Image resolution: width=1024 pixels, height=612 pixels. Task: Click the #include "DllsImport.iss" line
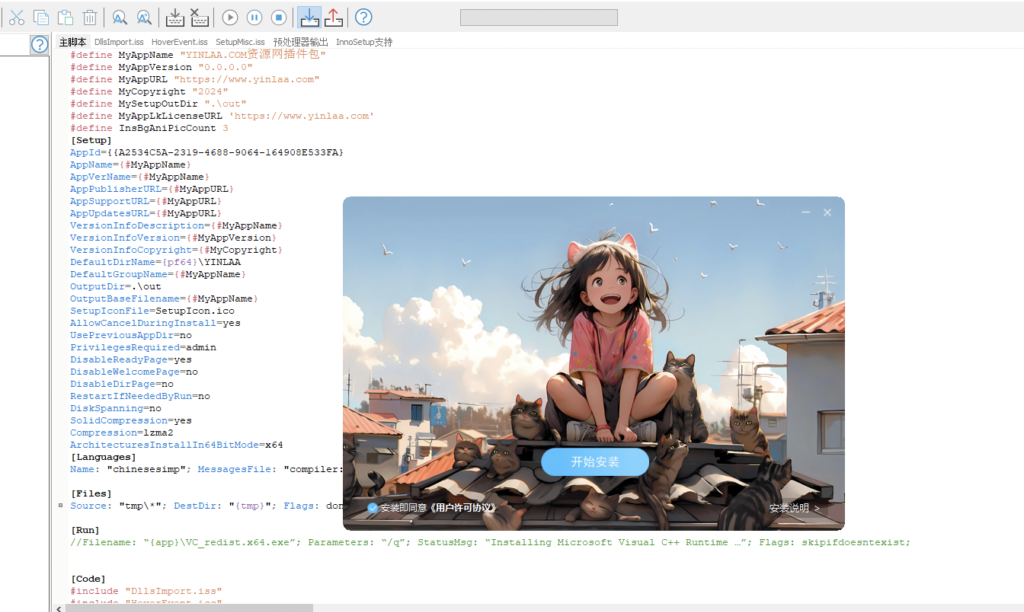pos(146,591)
